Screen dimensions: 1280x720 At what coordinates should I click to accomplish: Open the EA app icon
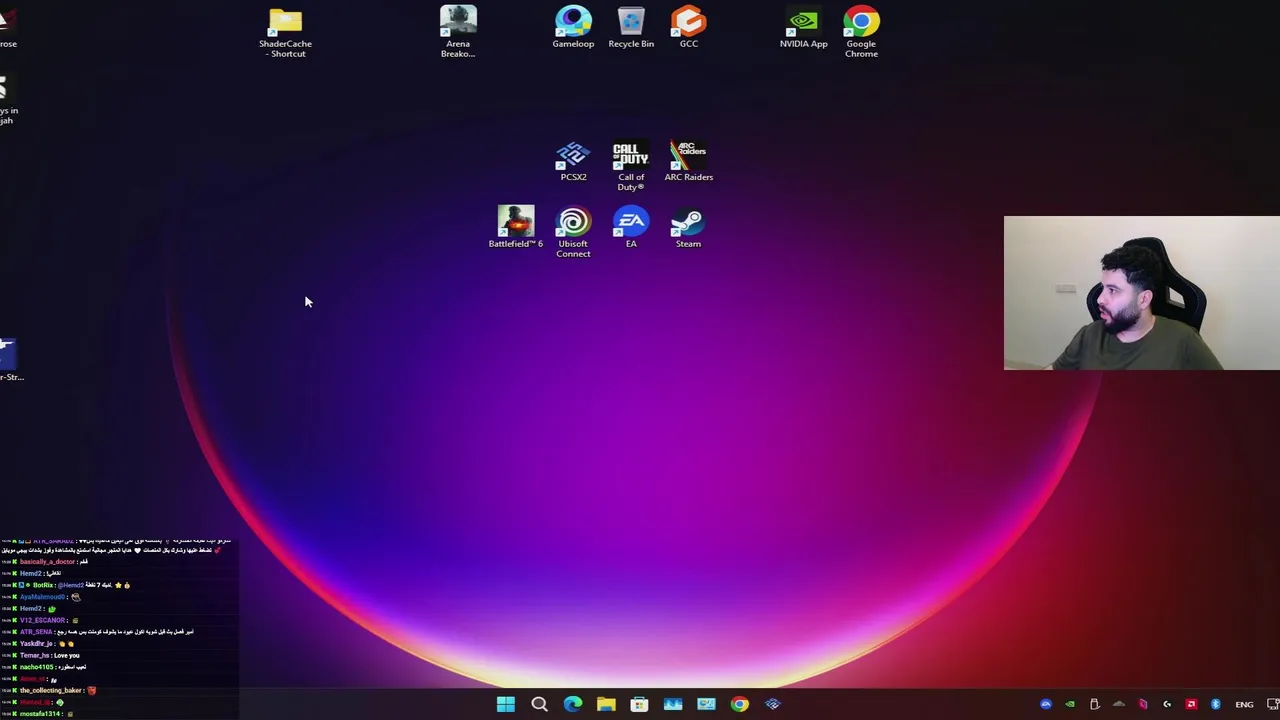[631, 227]
